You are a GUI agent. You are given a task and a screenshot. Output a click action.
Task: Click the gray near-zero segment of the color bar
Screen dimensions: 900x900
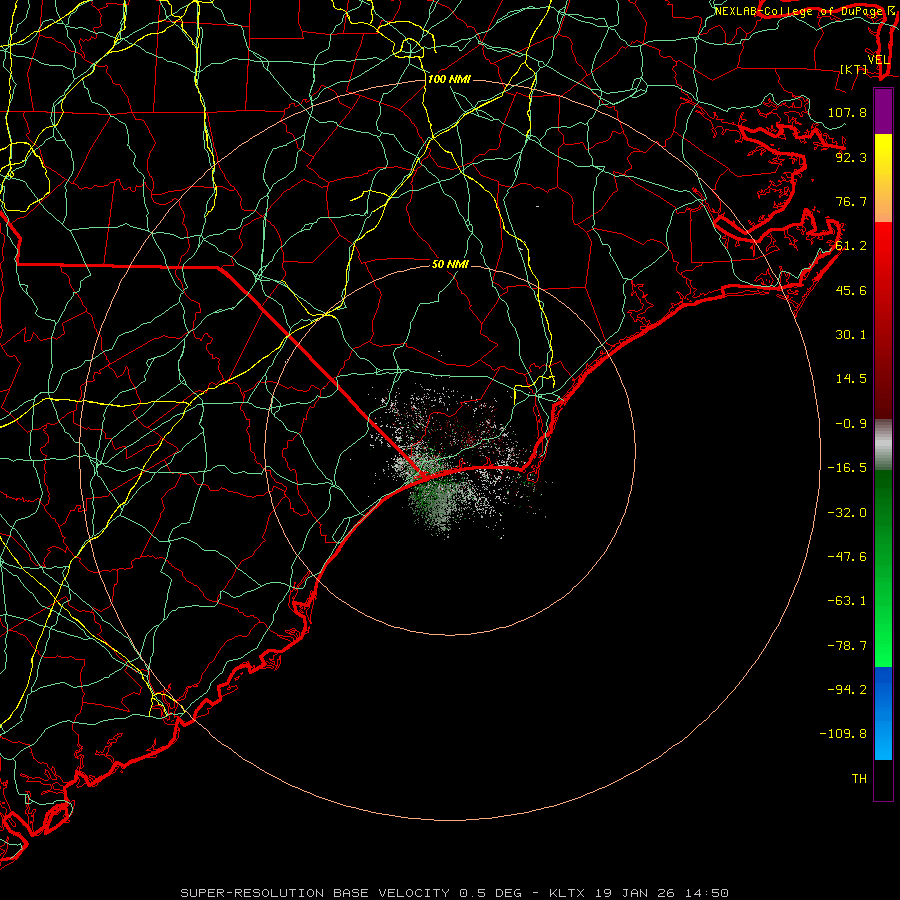click(x=883, y=445)
